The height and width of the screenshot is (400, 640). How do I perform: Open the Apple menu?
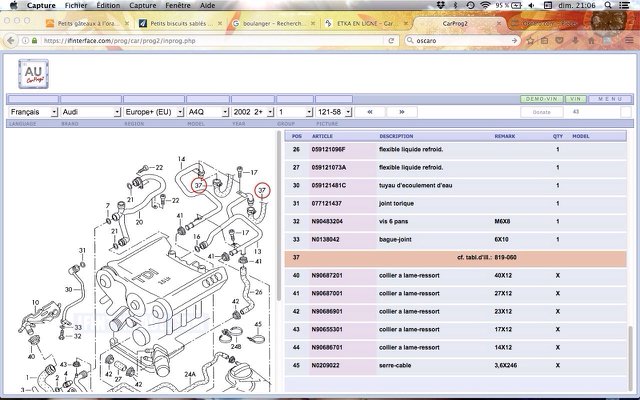(x=13, y=5)
